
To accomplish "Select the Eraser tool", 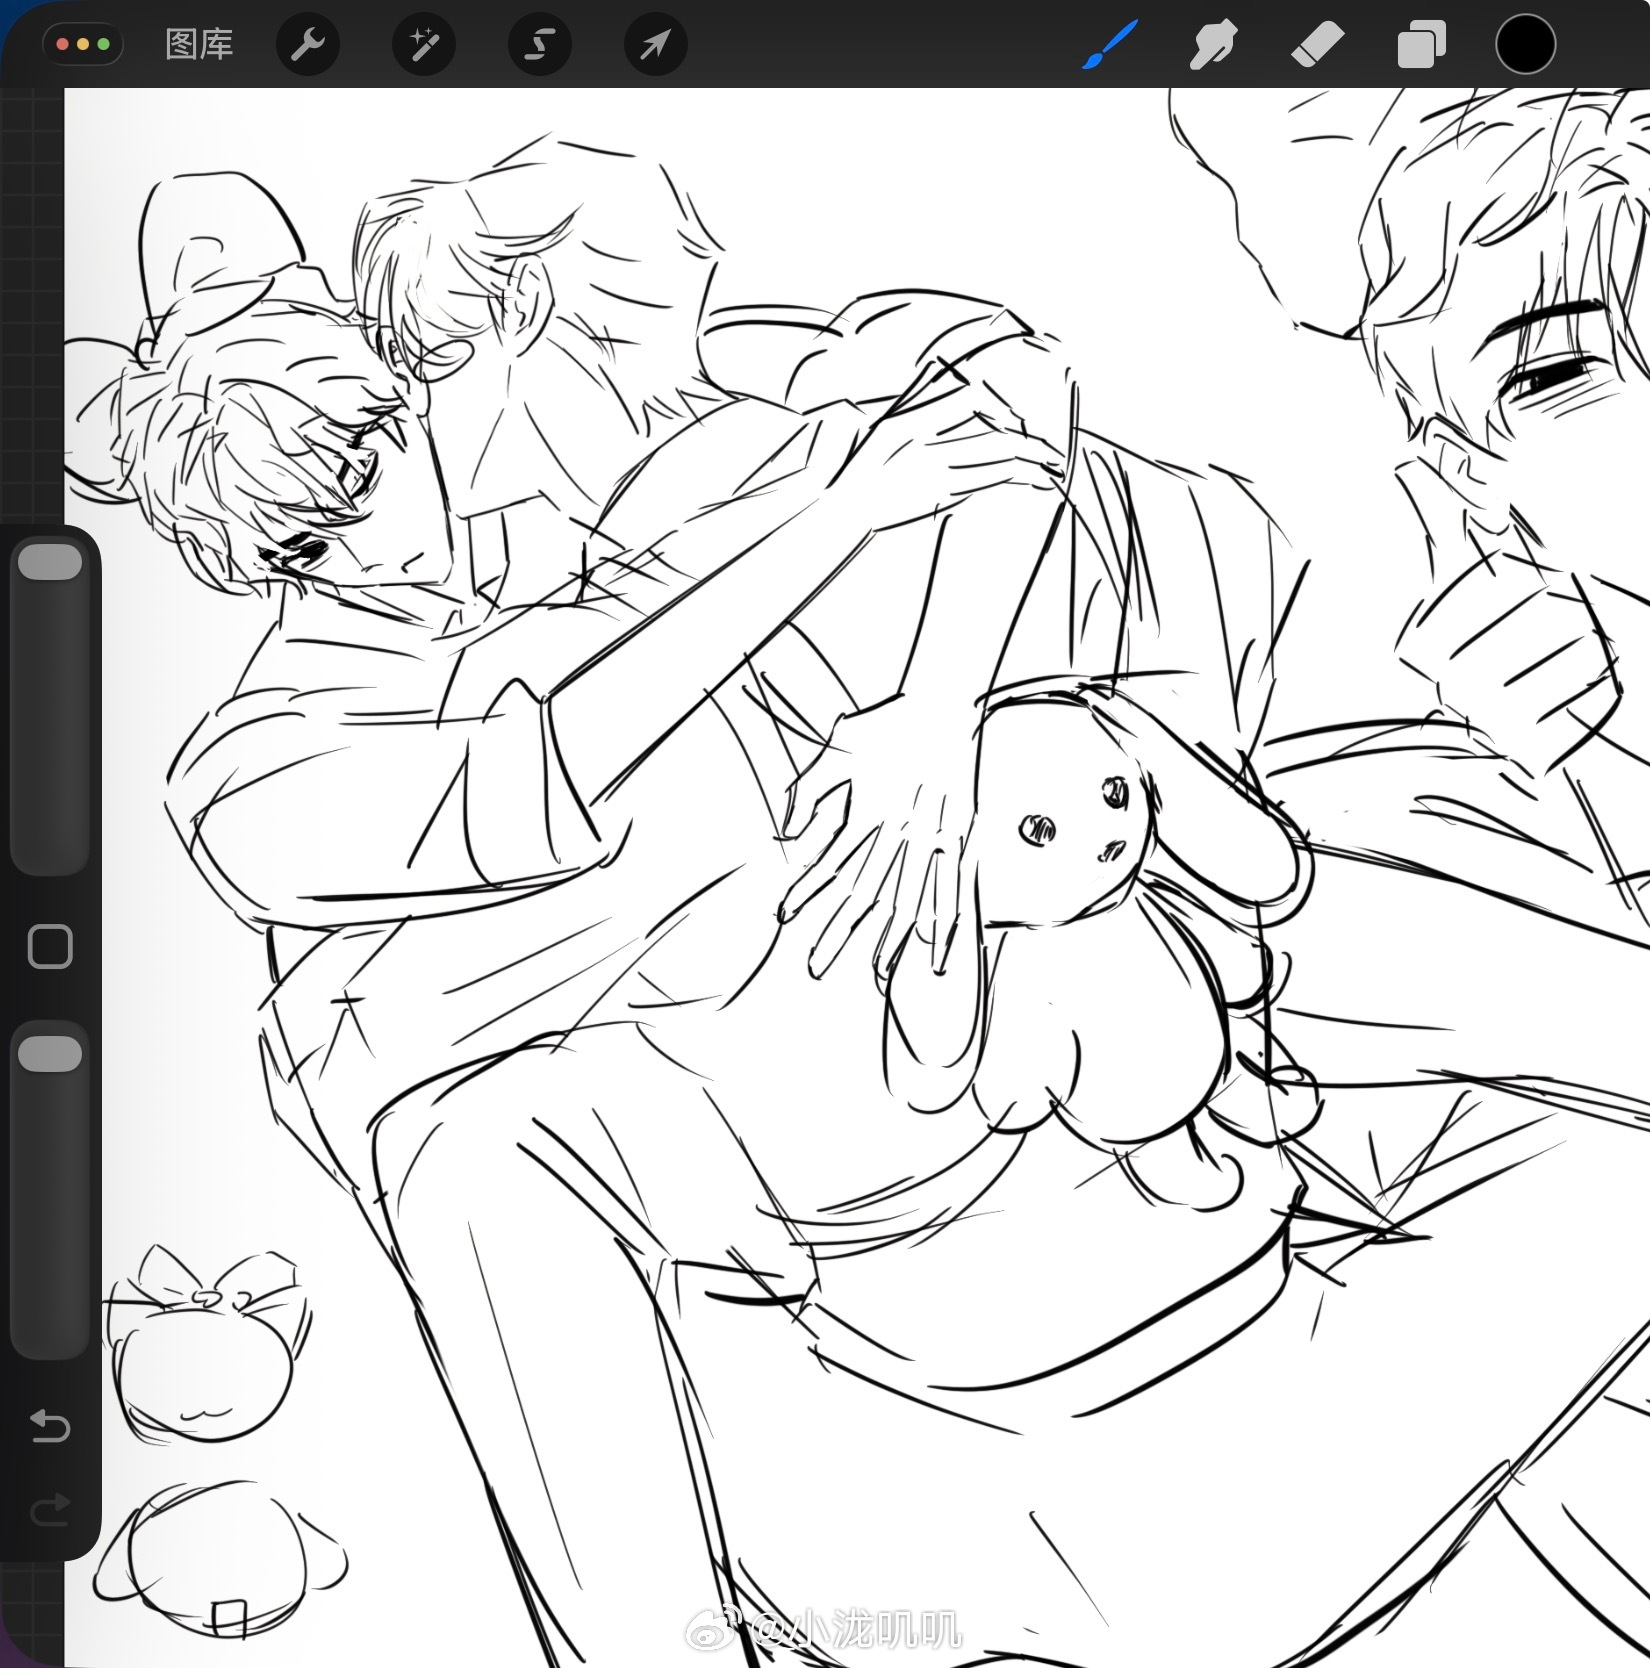I will point(1317,45).
